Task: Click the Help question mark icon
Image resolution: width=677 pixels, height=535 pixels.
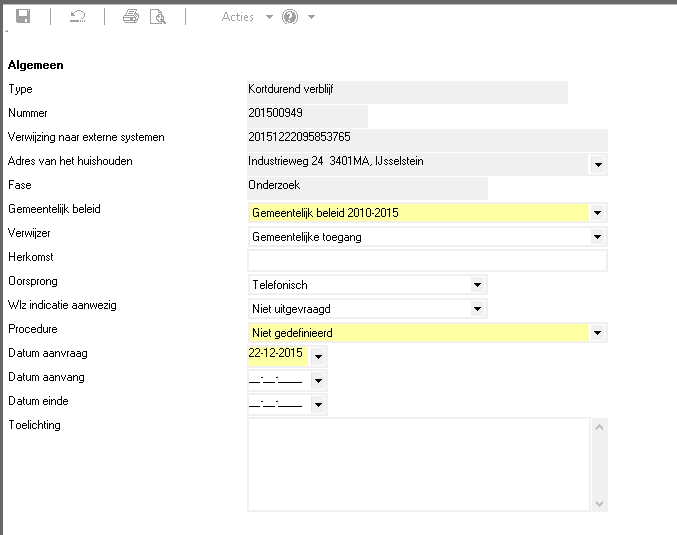Action: 290,17
